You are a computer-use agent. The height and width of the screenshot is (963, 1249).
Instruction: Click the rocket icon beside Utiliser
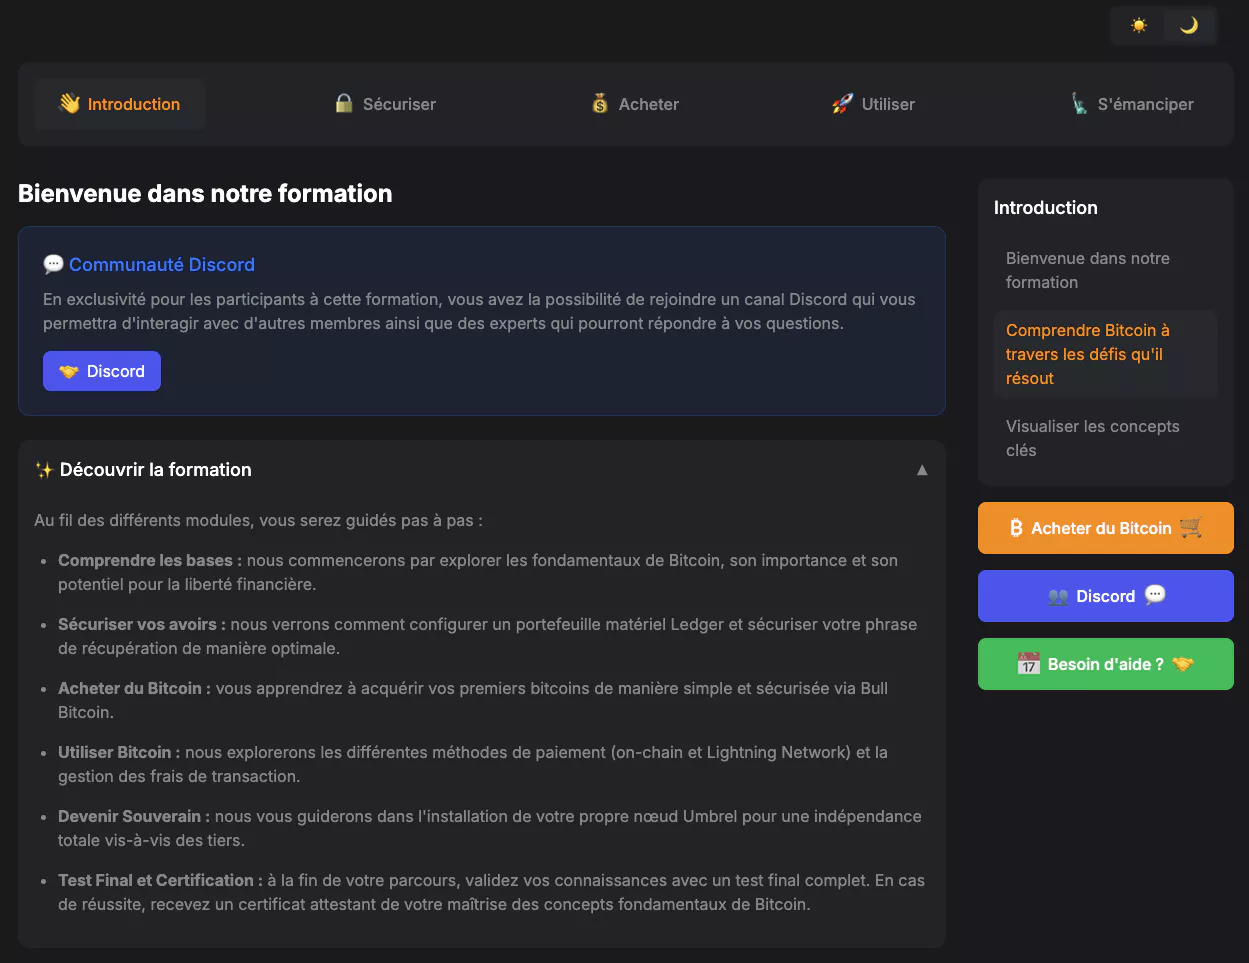(842, 104)
